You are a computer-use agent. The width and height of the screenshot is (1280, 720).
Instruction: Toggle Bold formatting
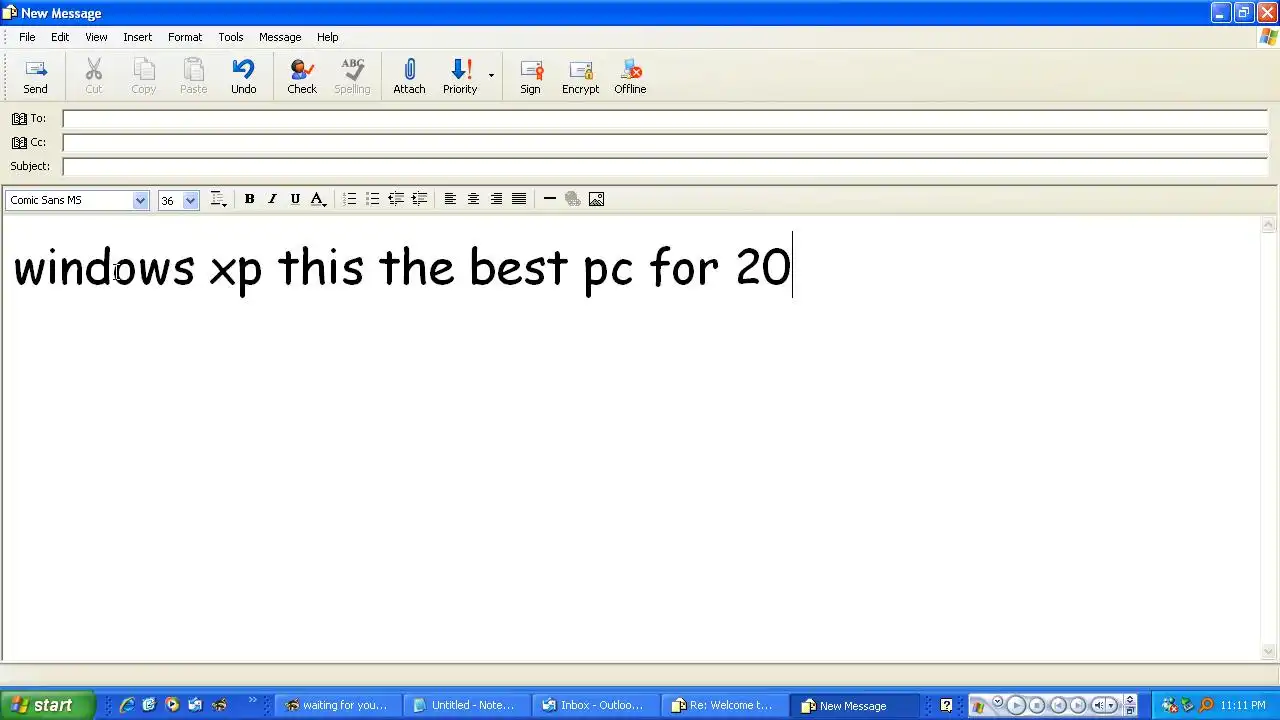coord(249,199)
